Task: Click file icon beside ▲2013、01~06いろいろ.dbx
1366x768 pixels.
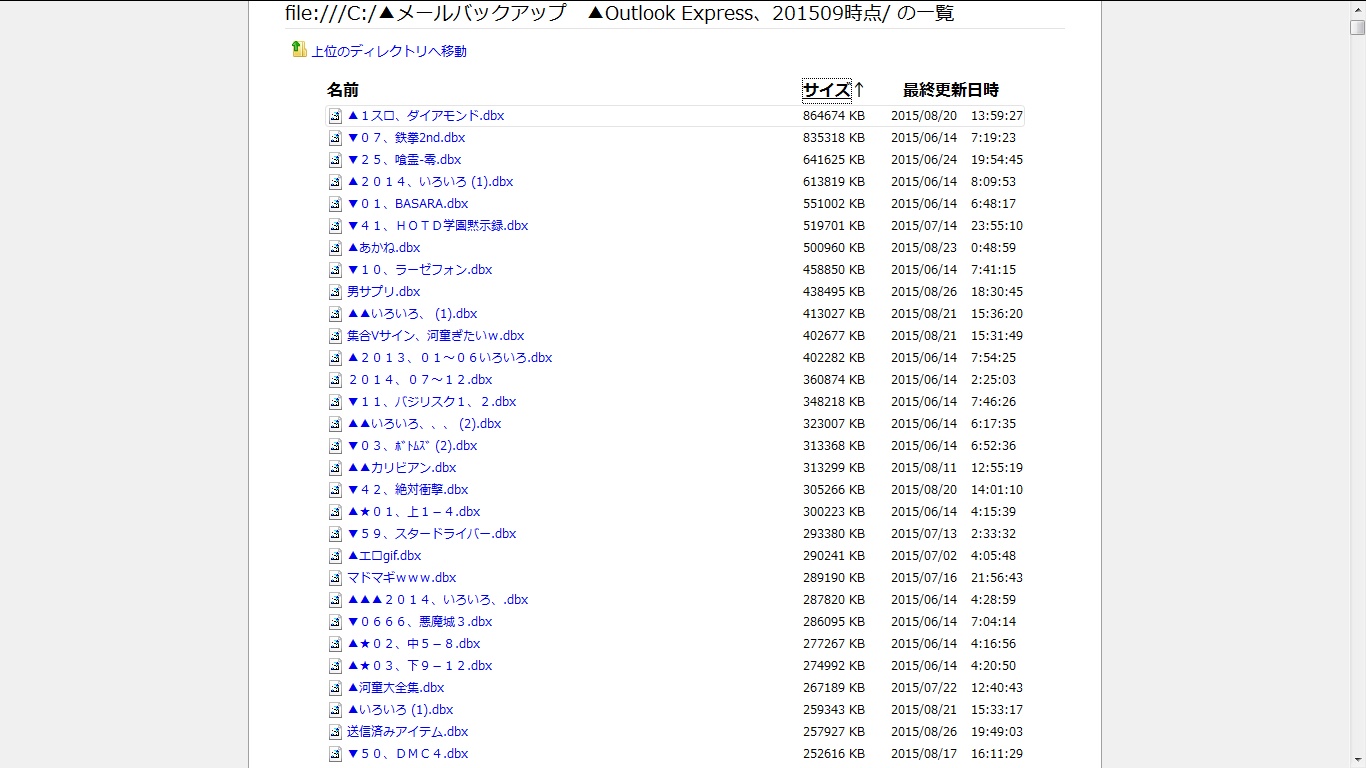Action: (336, 358)
